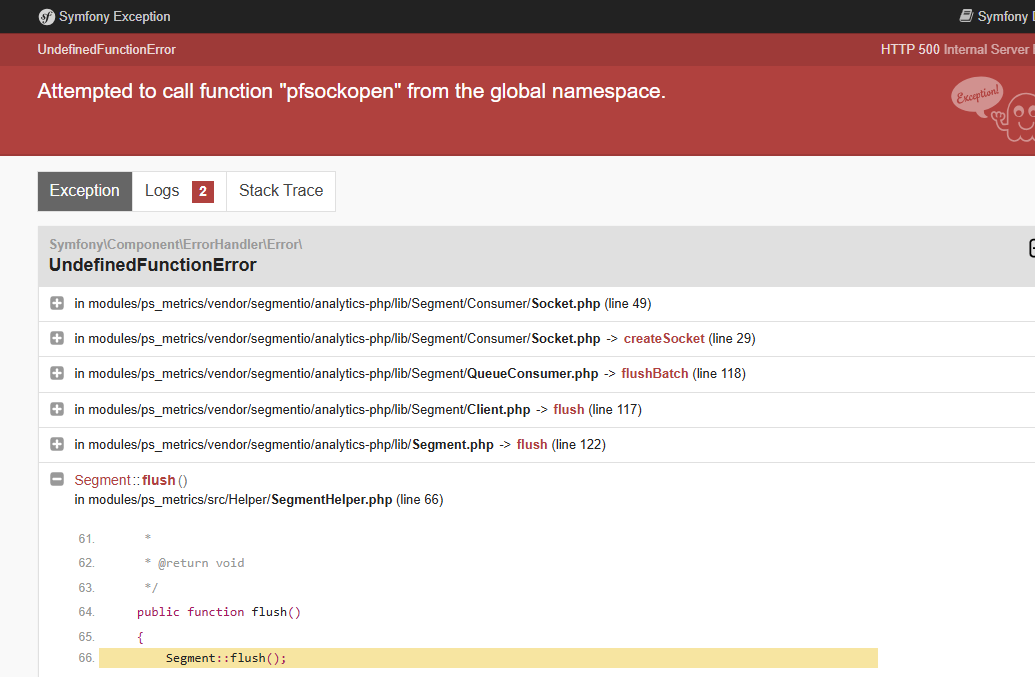
Task: Collapse the Segment::flush SegmentHelper.php trace
Action: coord(57,479)
